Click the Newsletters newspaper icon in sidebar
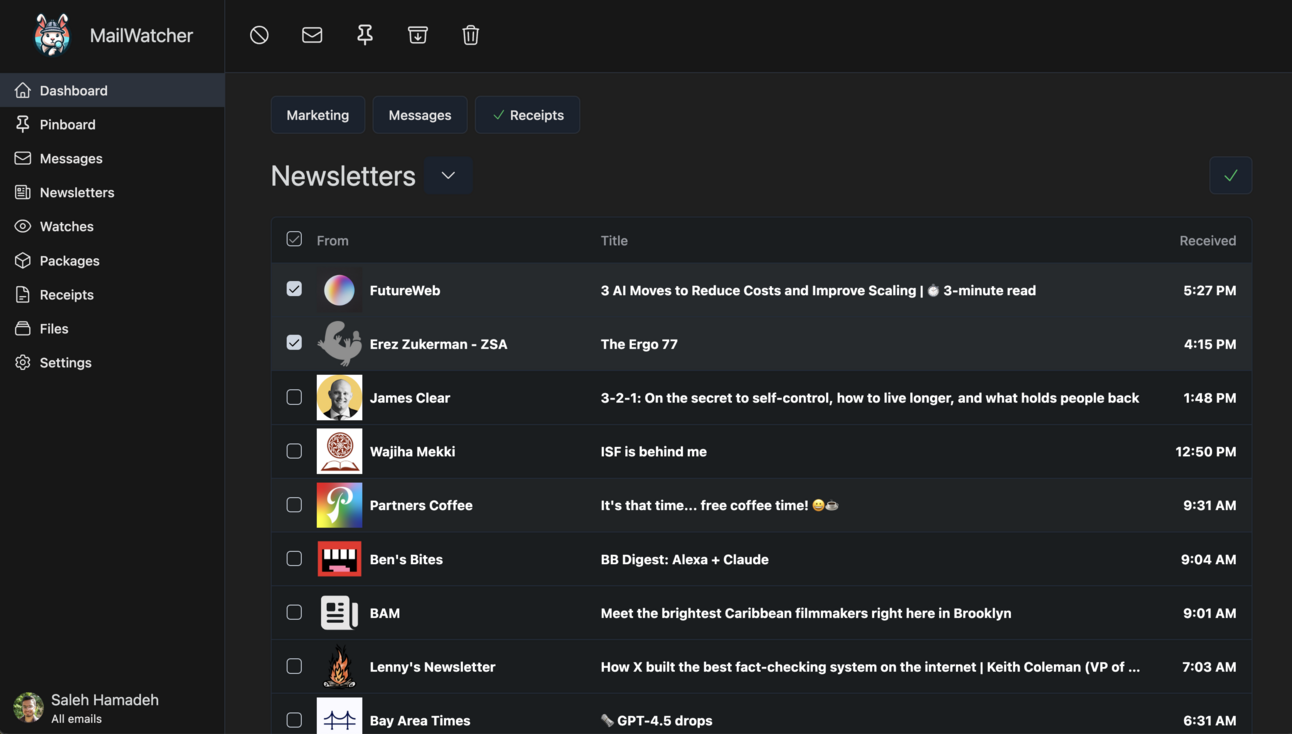1292x734 pixels. 23,192
